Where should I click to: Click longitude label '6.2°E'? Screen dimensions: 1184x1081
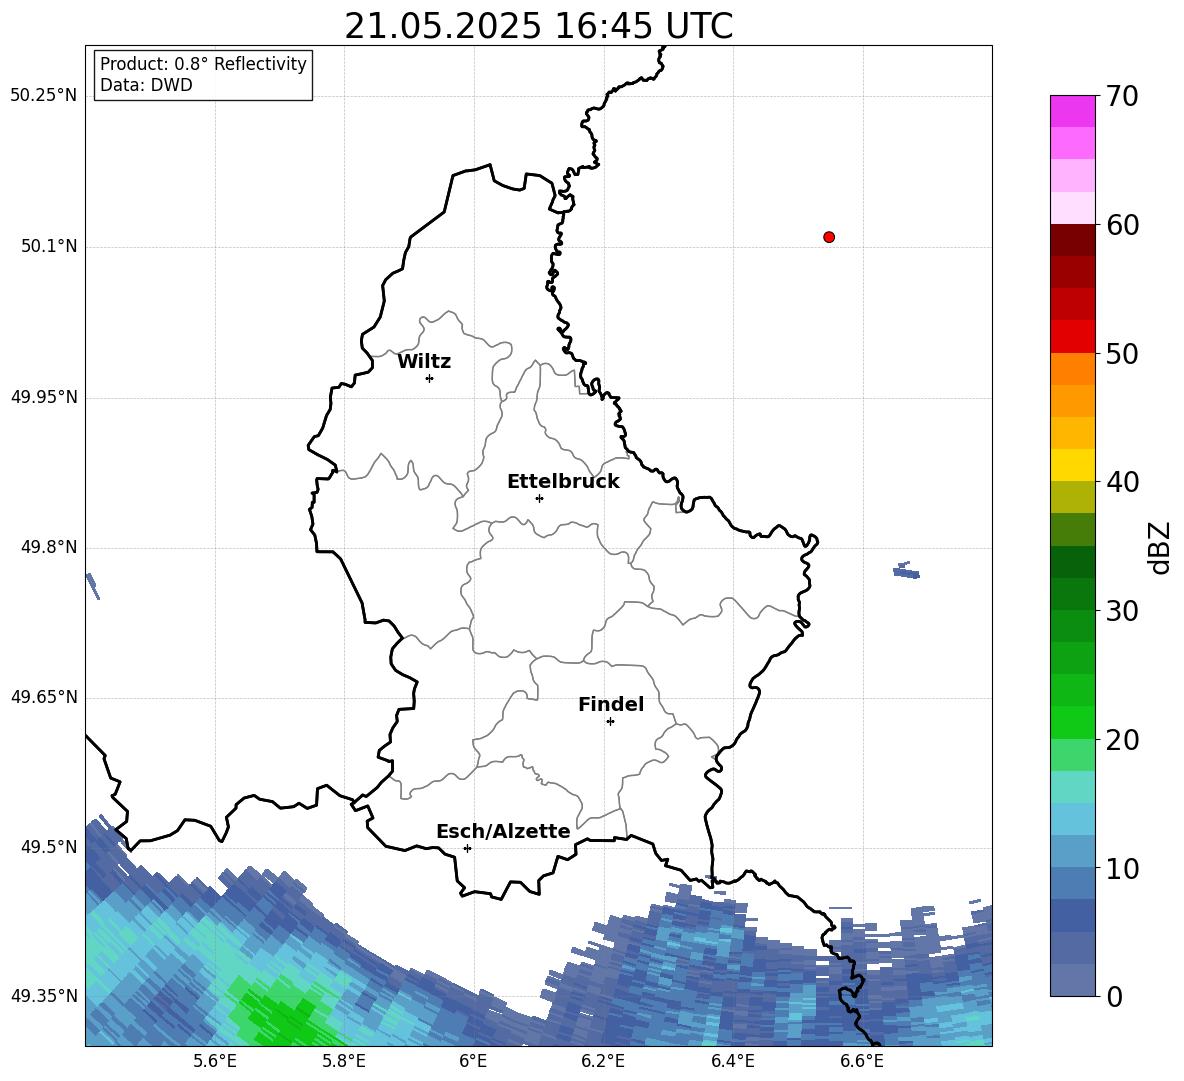pos(603,1061)
